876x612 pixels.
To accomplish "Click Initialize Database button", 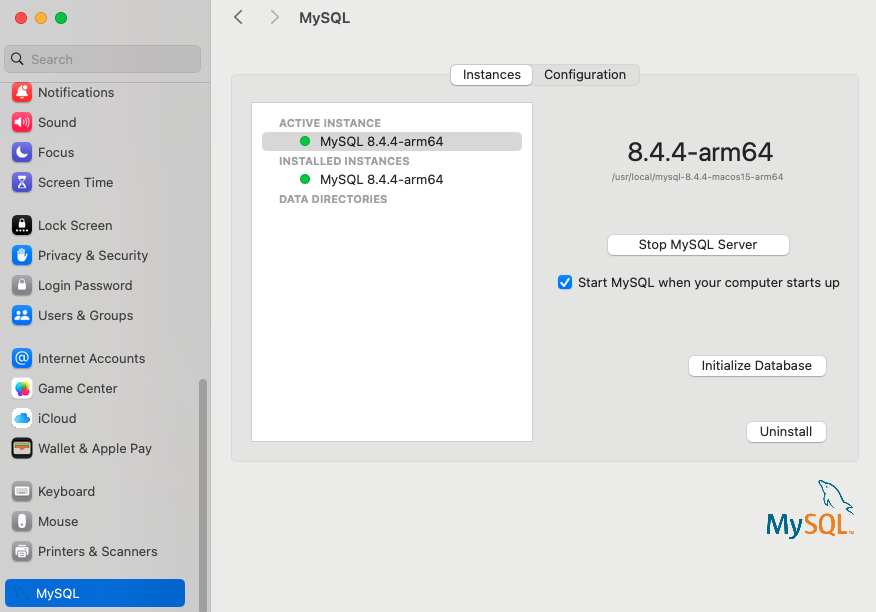I will (x=757, y=366).
